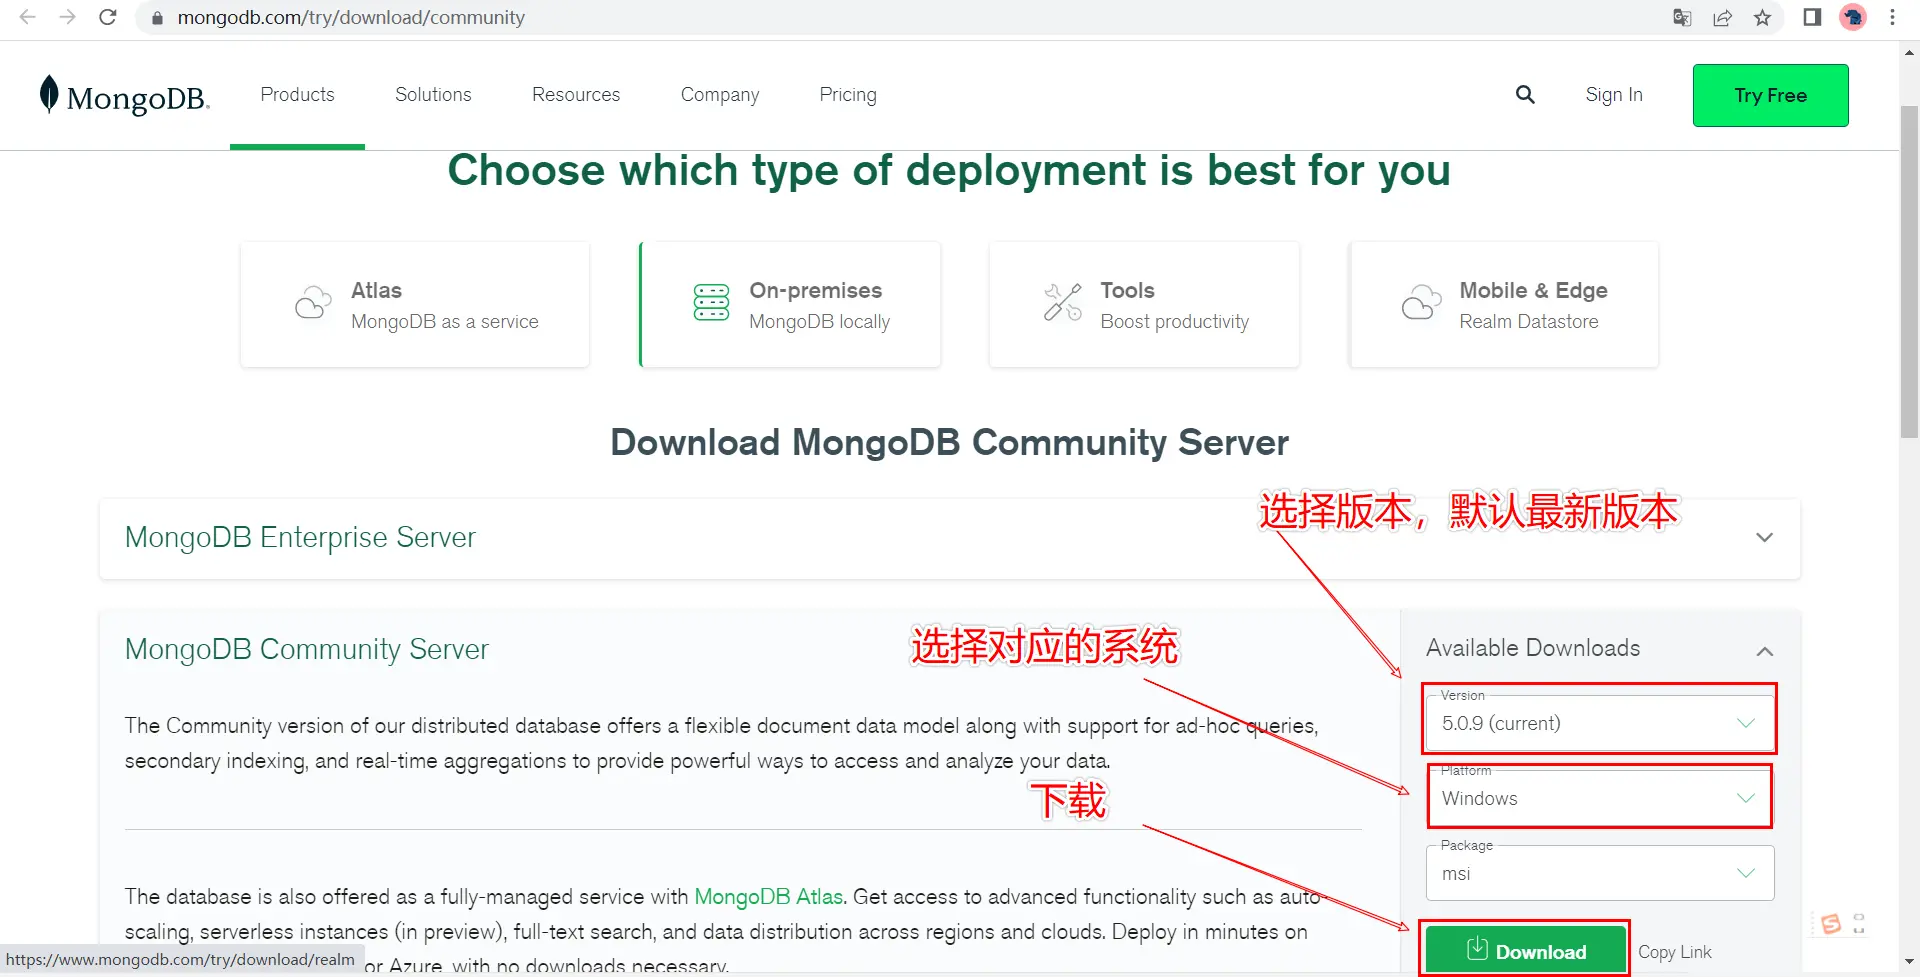
Task: Click the padlock site info icon
Action: [157, 18]
